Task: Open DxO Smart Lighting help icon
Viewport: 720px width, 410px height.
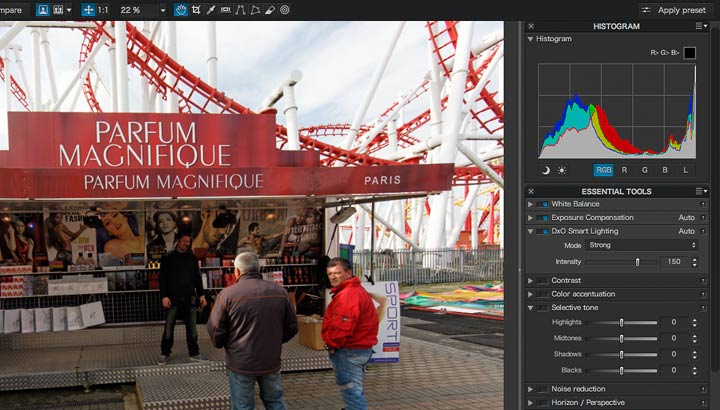Action: 703,231
